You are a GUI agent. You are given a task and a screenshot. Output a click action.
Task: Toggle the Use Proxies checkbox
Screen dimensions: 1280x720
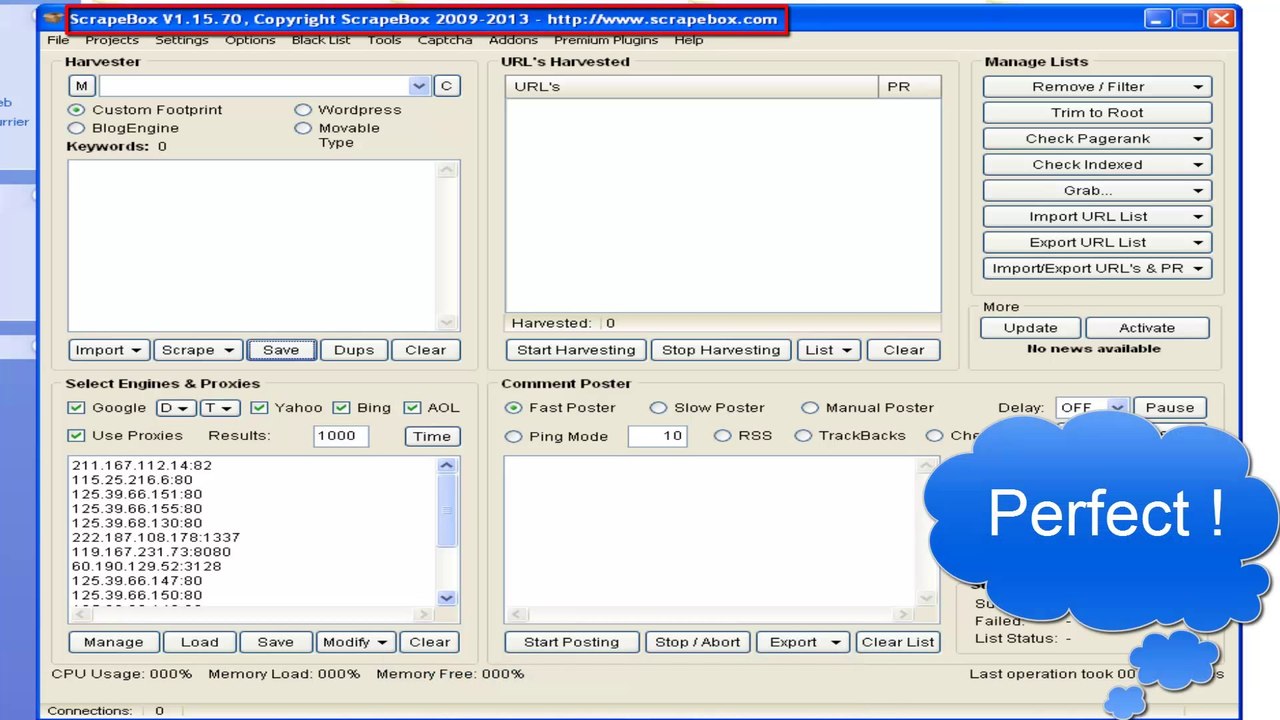click(76, 436)
